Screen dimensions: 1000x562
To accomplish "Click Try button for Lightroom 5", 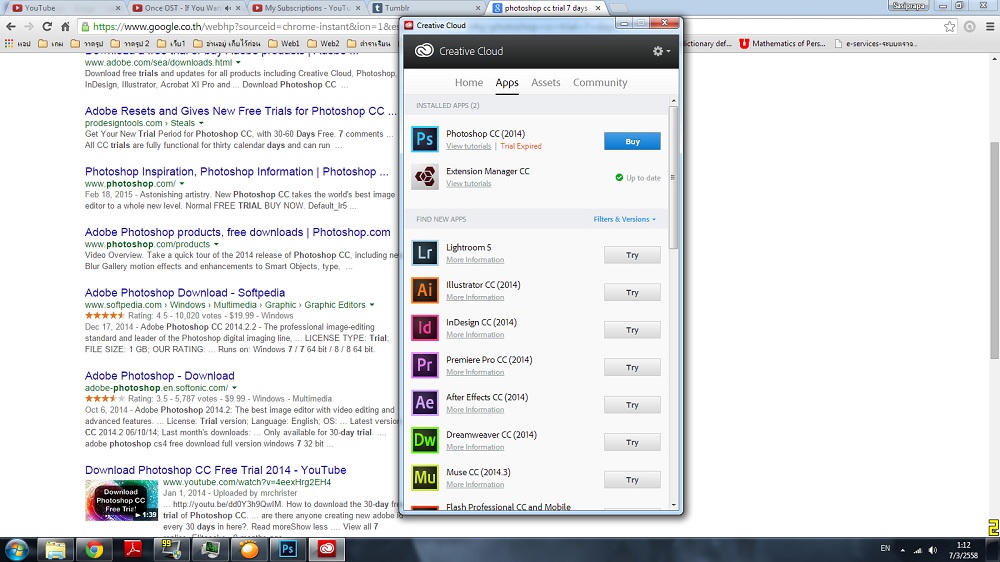I will [x=632, y=255].
